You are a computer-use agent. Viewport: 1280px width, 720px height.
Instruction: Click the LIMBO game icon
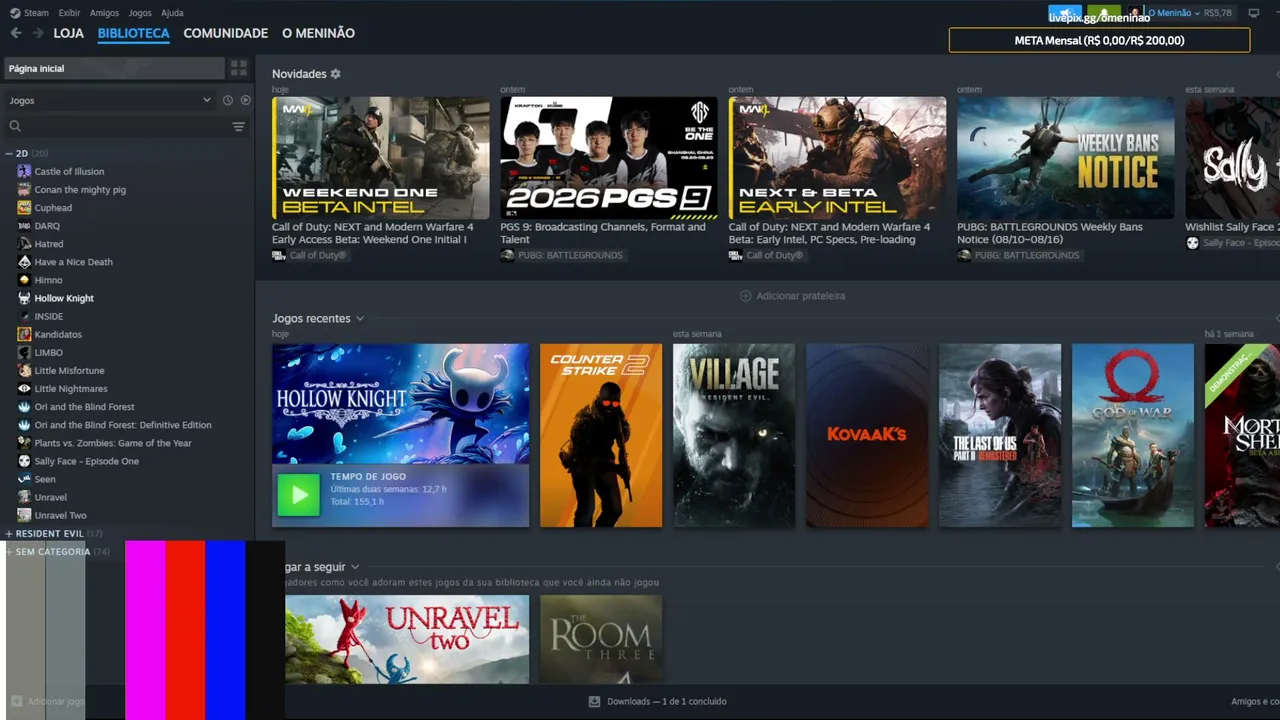(24, 352)
